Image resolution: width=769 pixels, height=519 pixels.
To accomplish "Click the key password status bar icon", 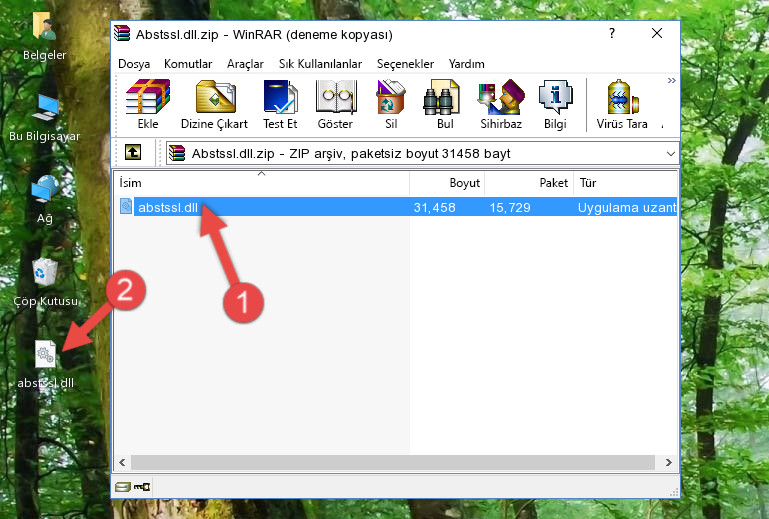I will pos(142,487).
